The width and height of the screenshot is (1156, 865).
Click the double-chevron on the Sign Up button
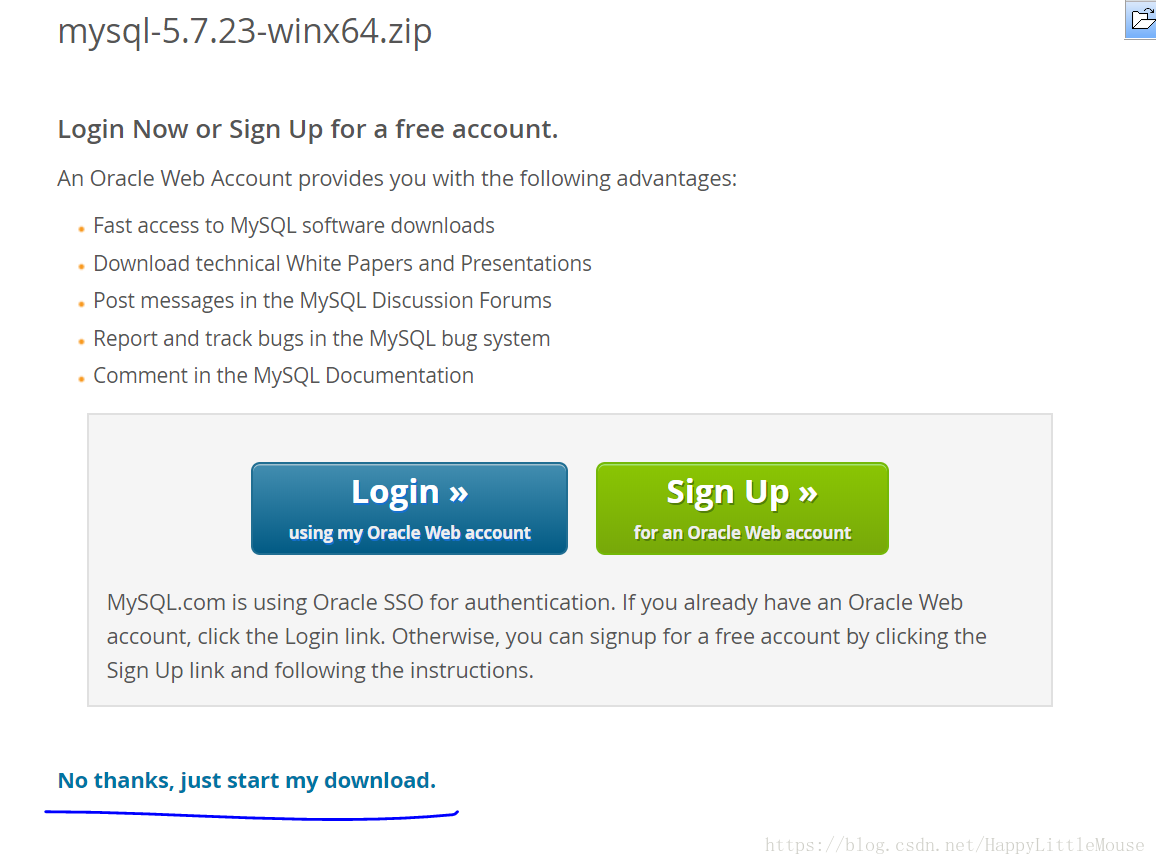(x=808, y=493)
